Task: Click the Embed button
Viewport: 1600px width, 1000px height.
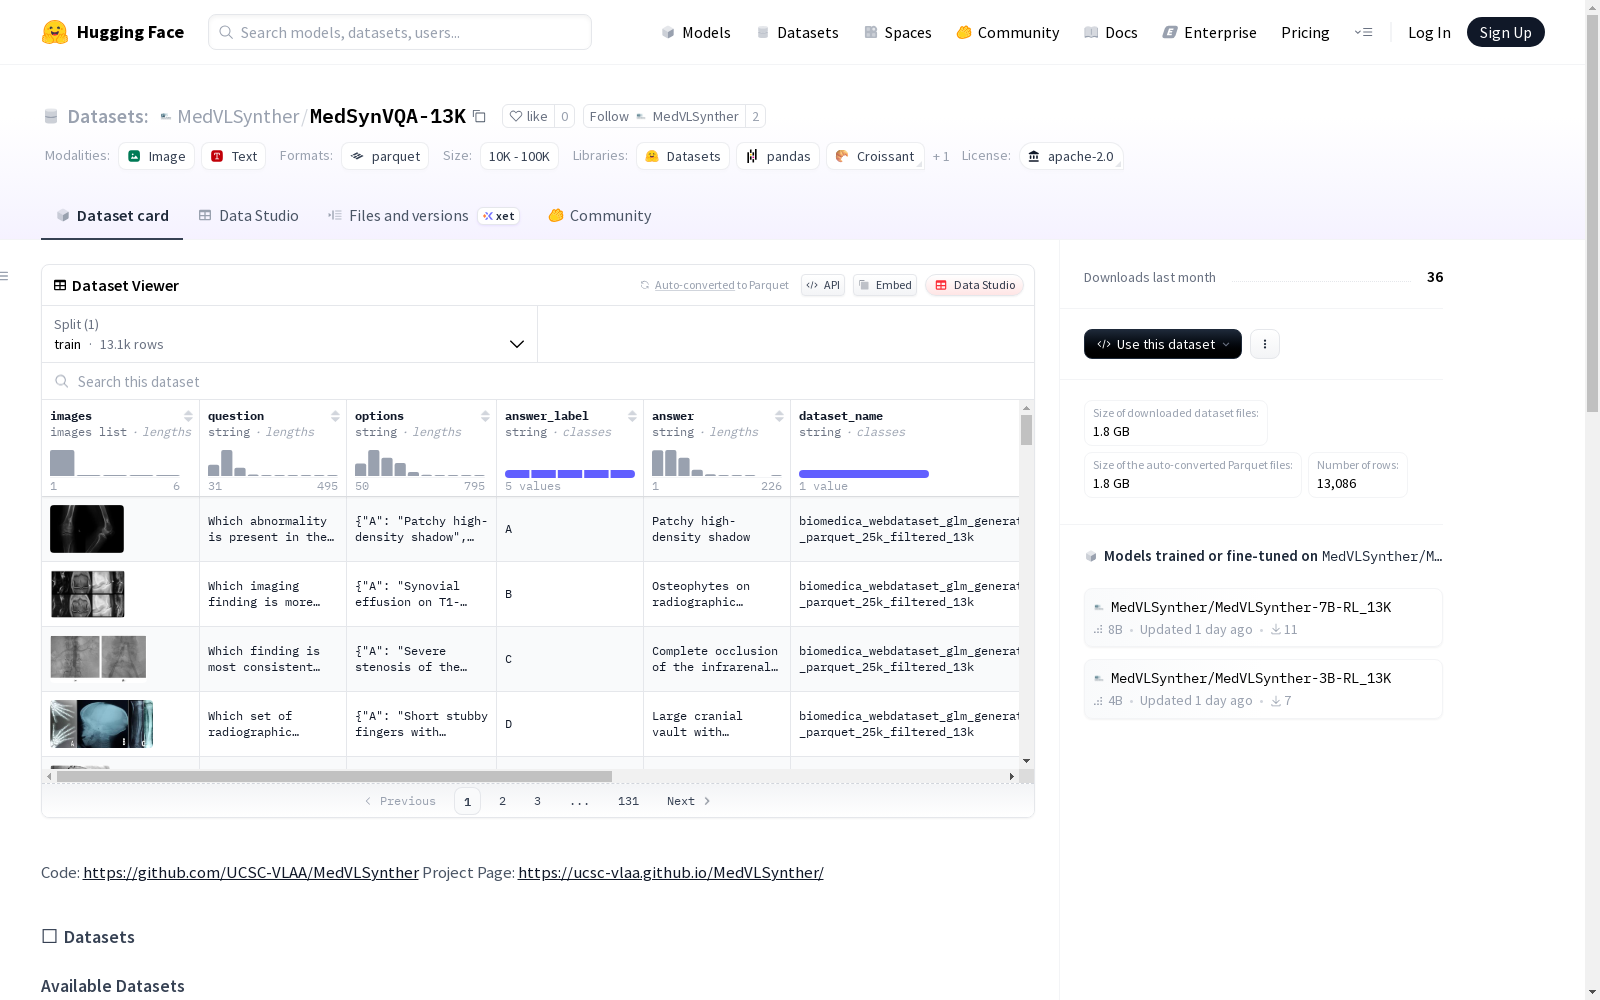Action: pos(885,285)
